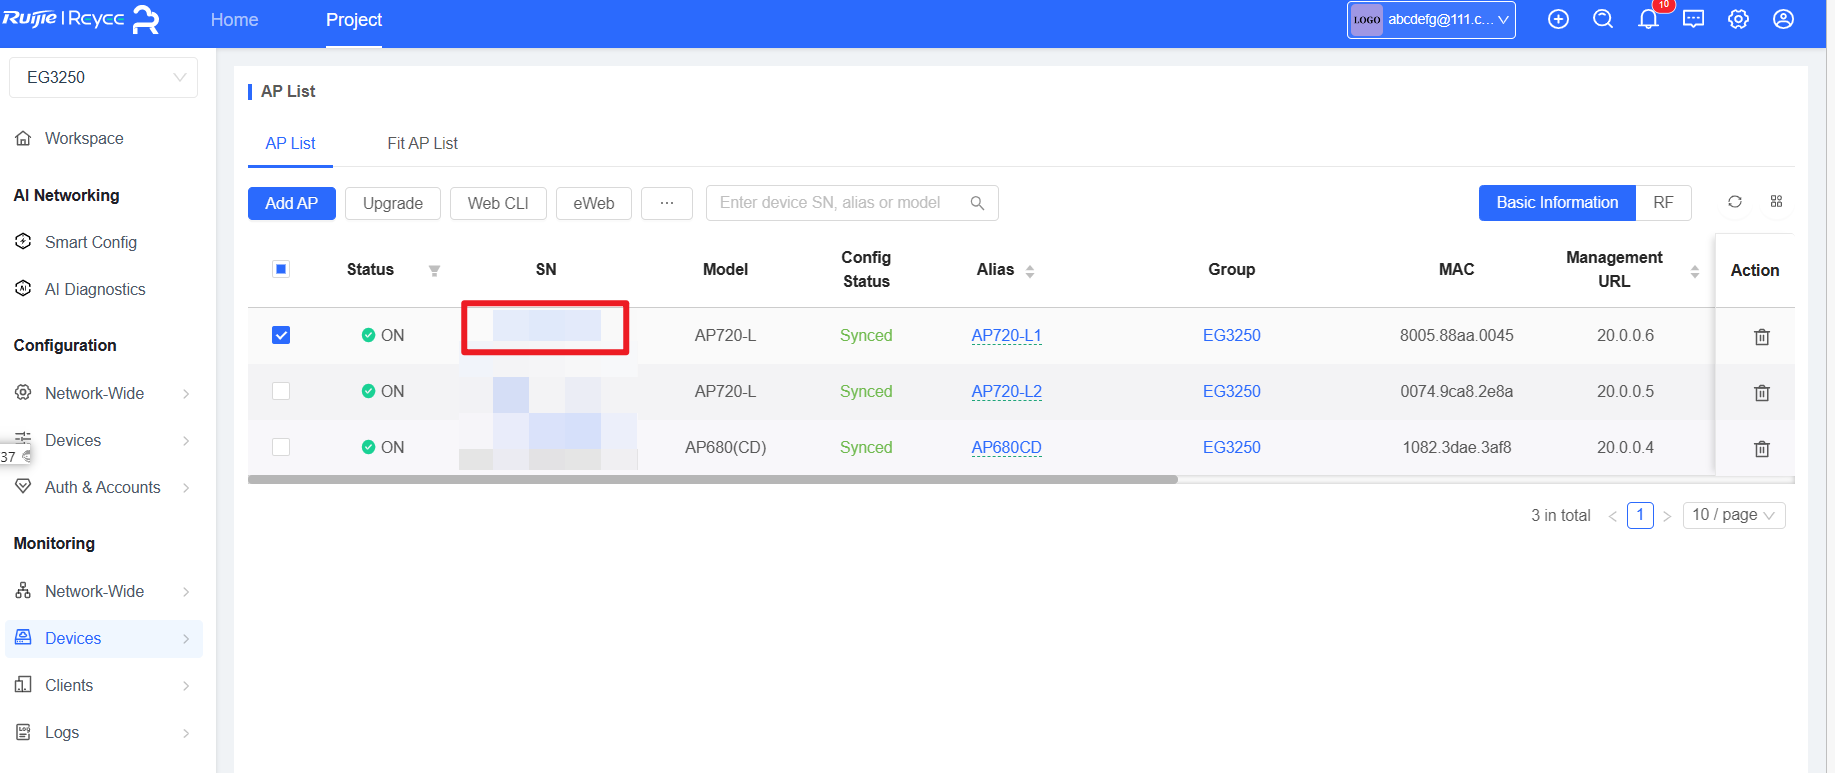Click the horizontal table scrollbar
The image size is (1835, 773).
click(712, 480)
